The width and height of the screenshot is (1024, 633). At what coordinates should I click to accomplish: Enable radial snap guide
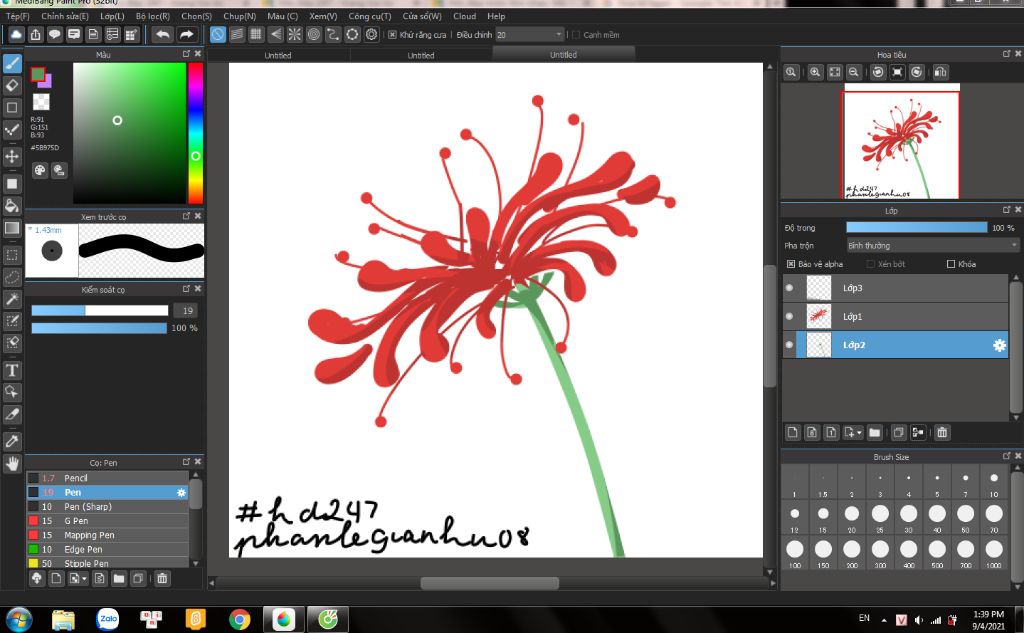[x=295, y=35]
